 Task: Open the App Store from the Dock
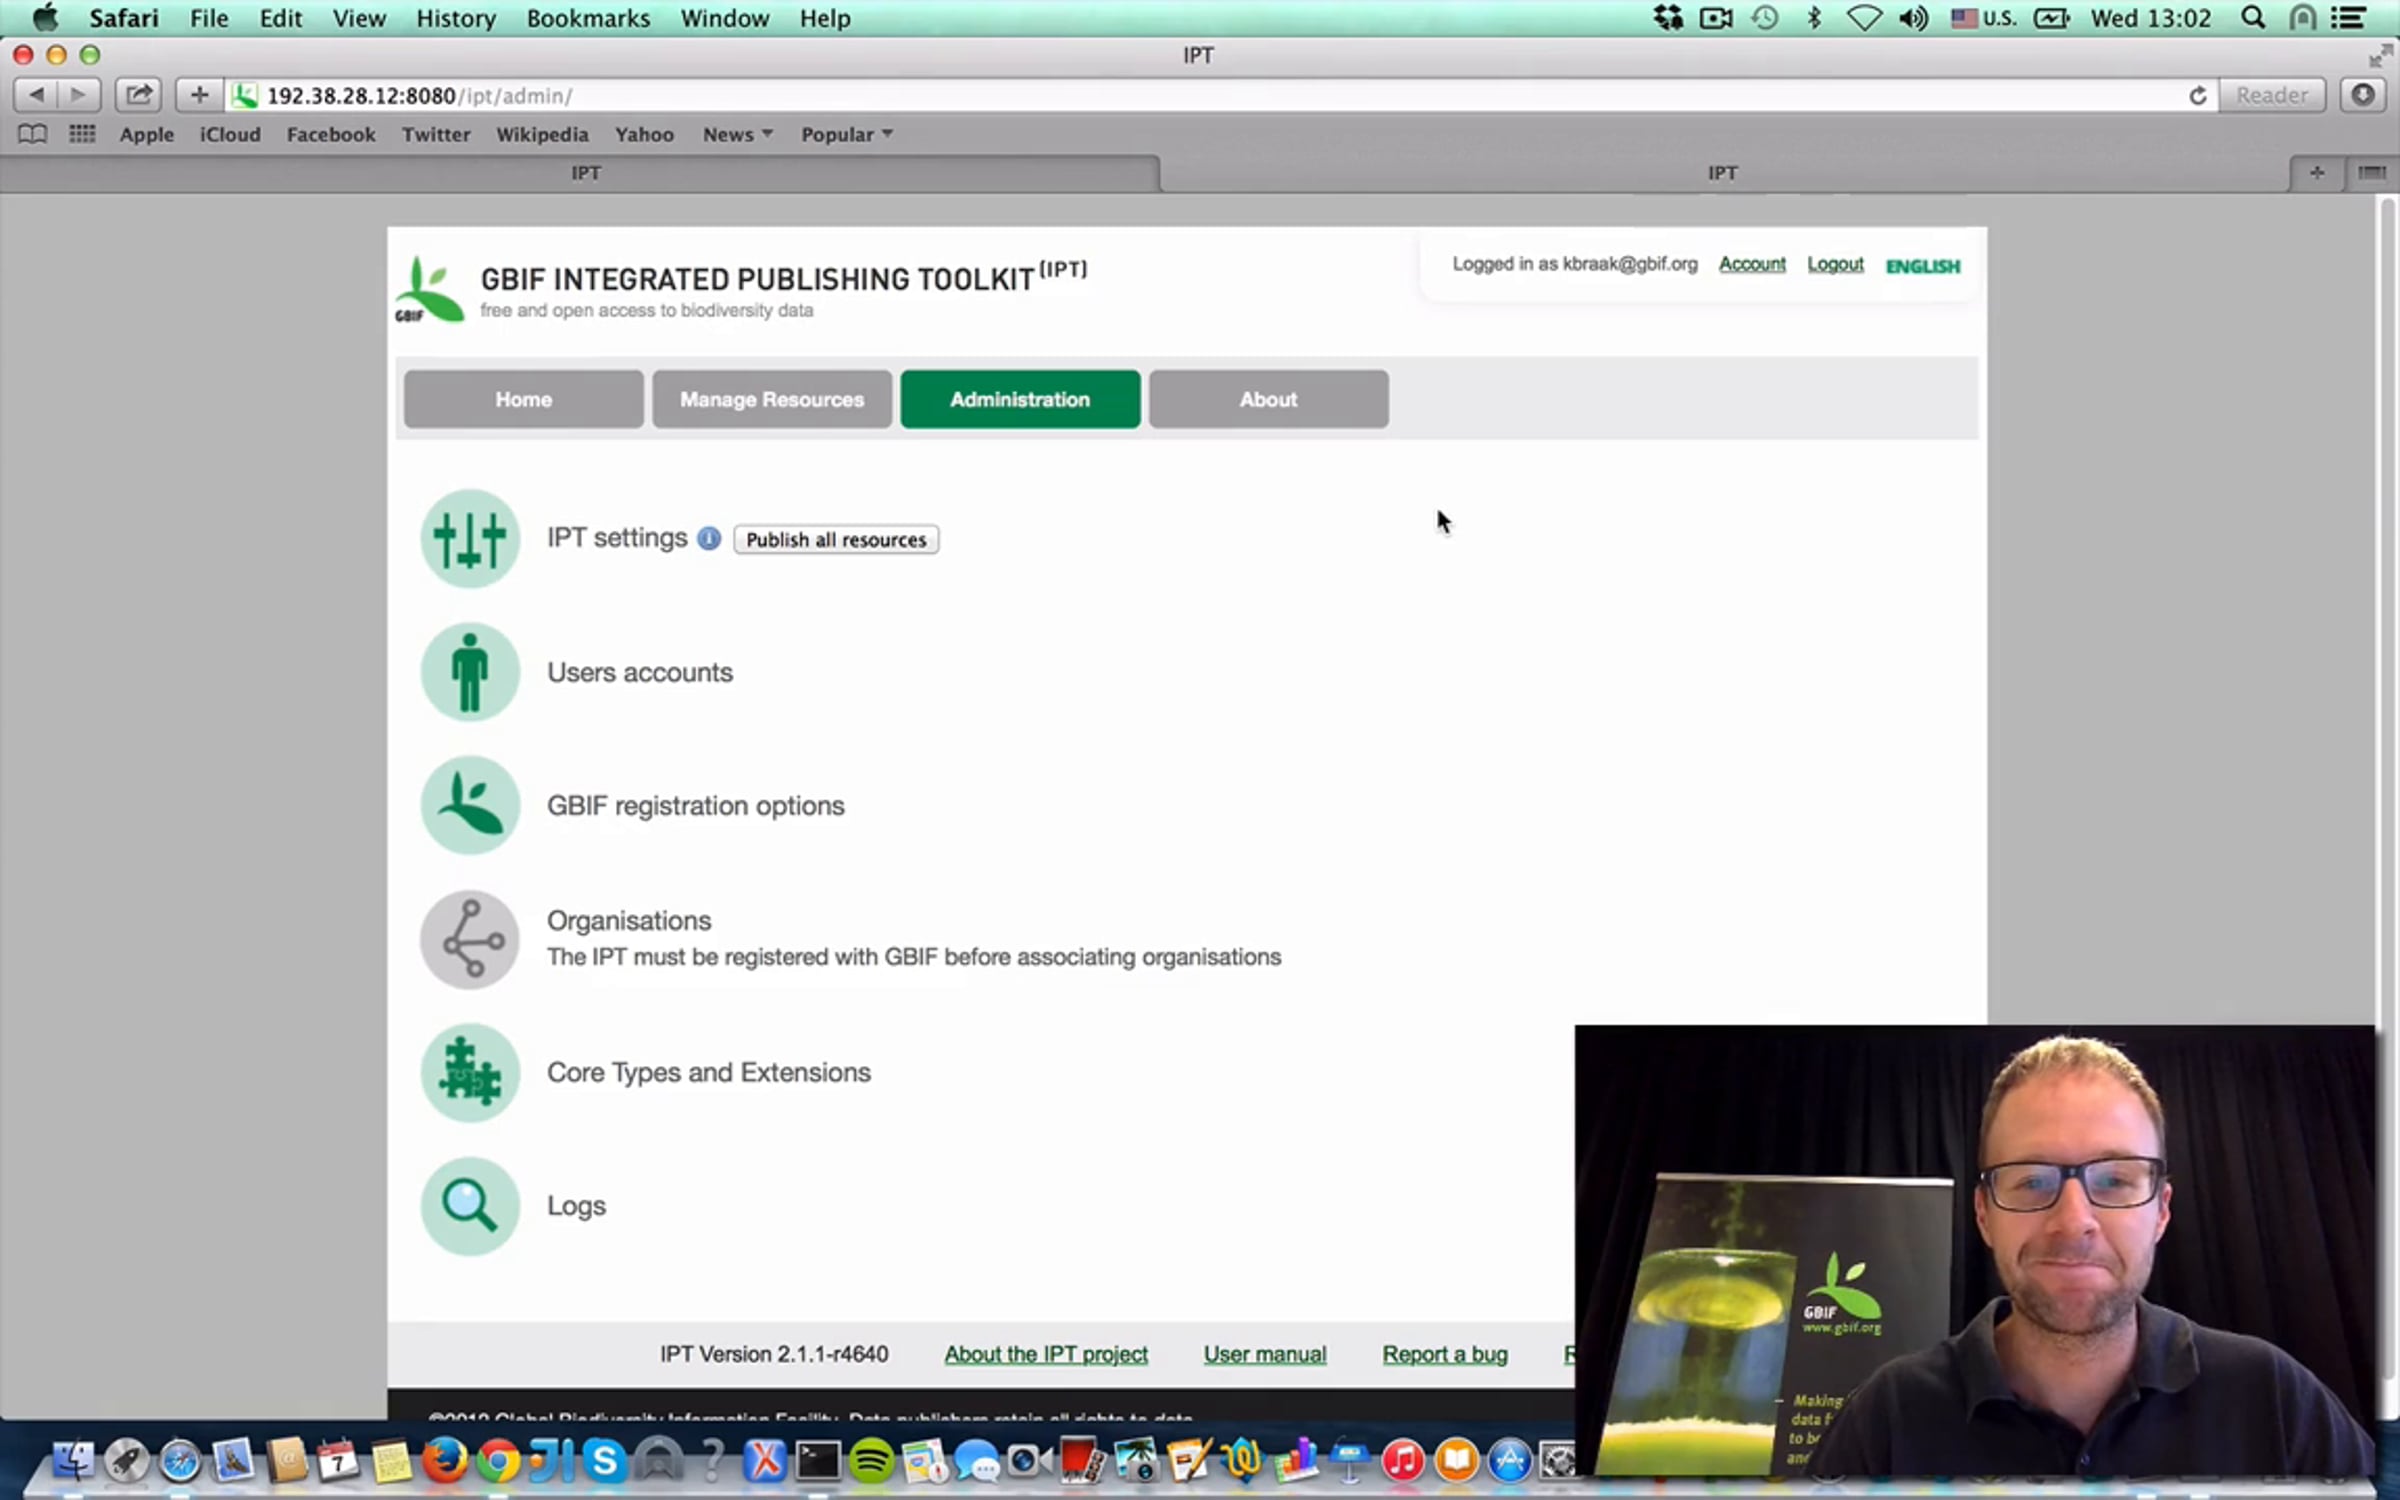1510,1461
